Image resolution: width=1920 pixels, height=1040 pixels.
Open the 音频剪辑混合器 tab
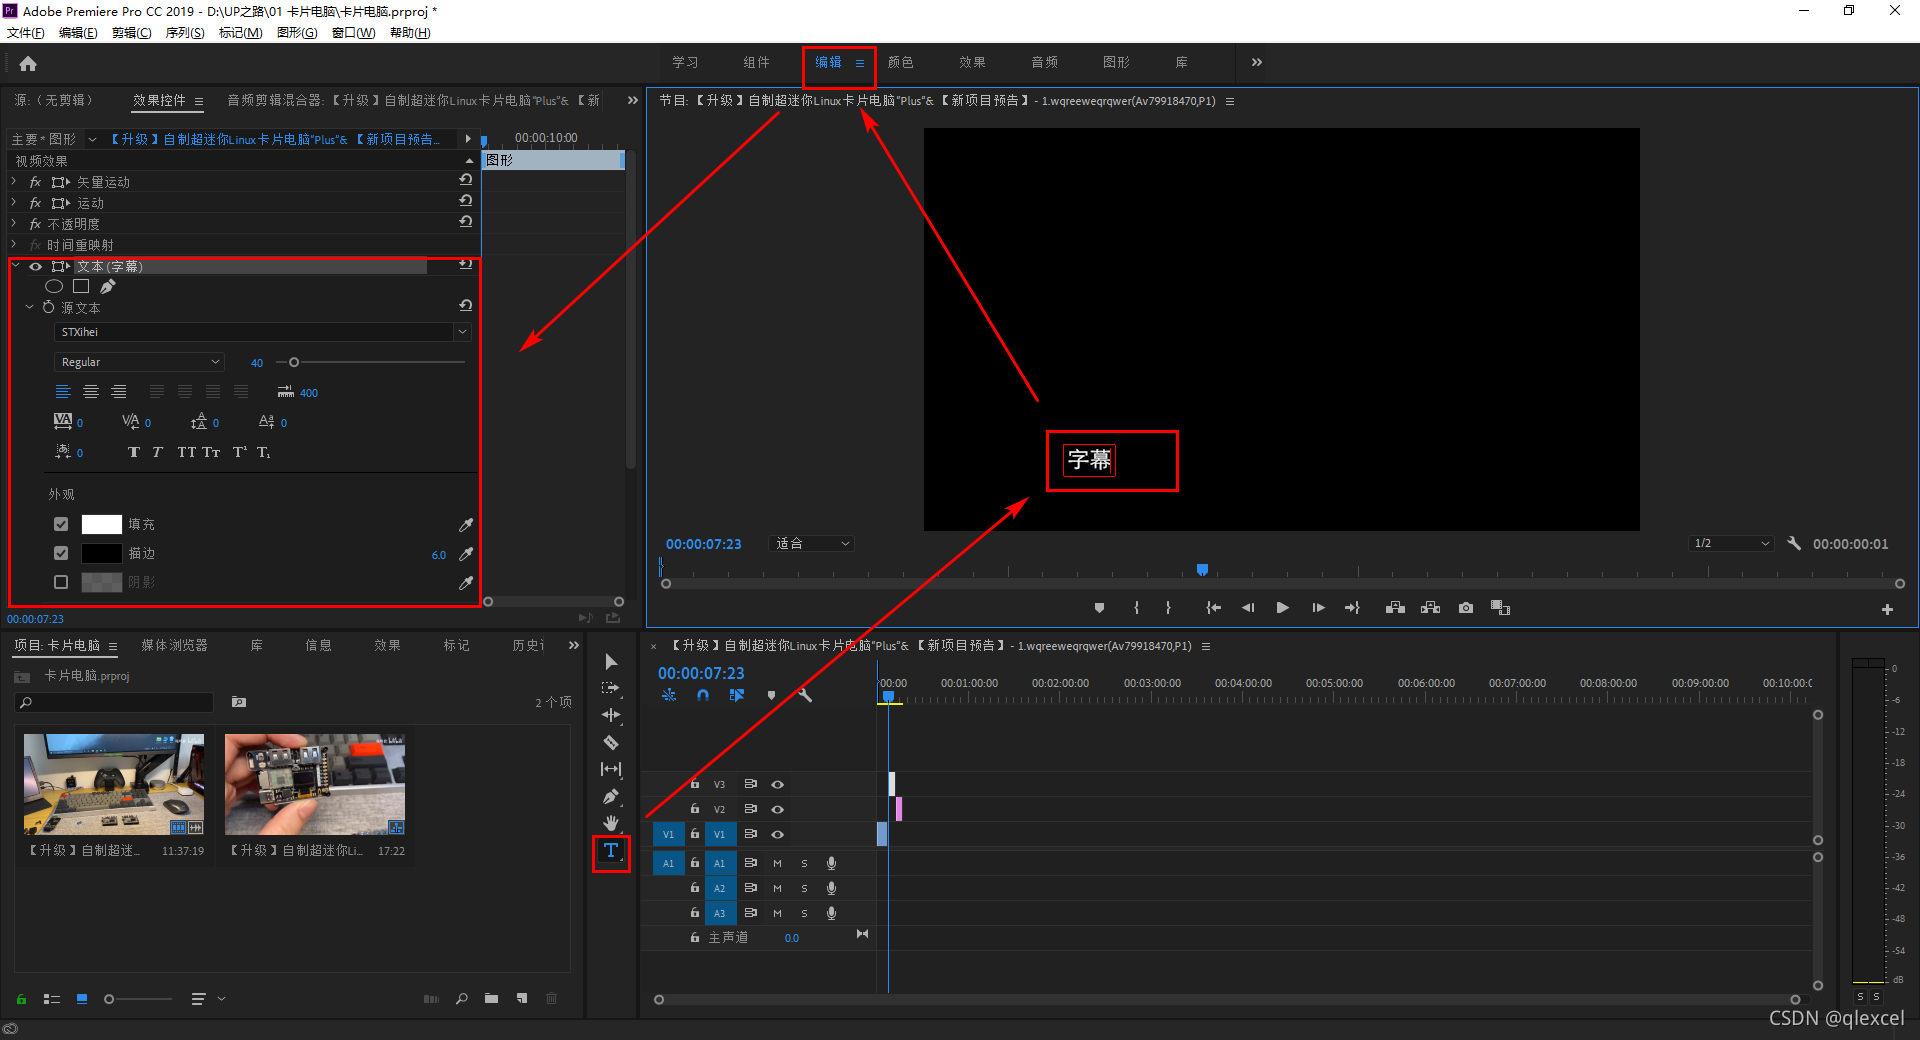[413, 100]
